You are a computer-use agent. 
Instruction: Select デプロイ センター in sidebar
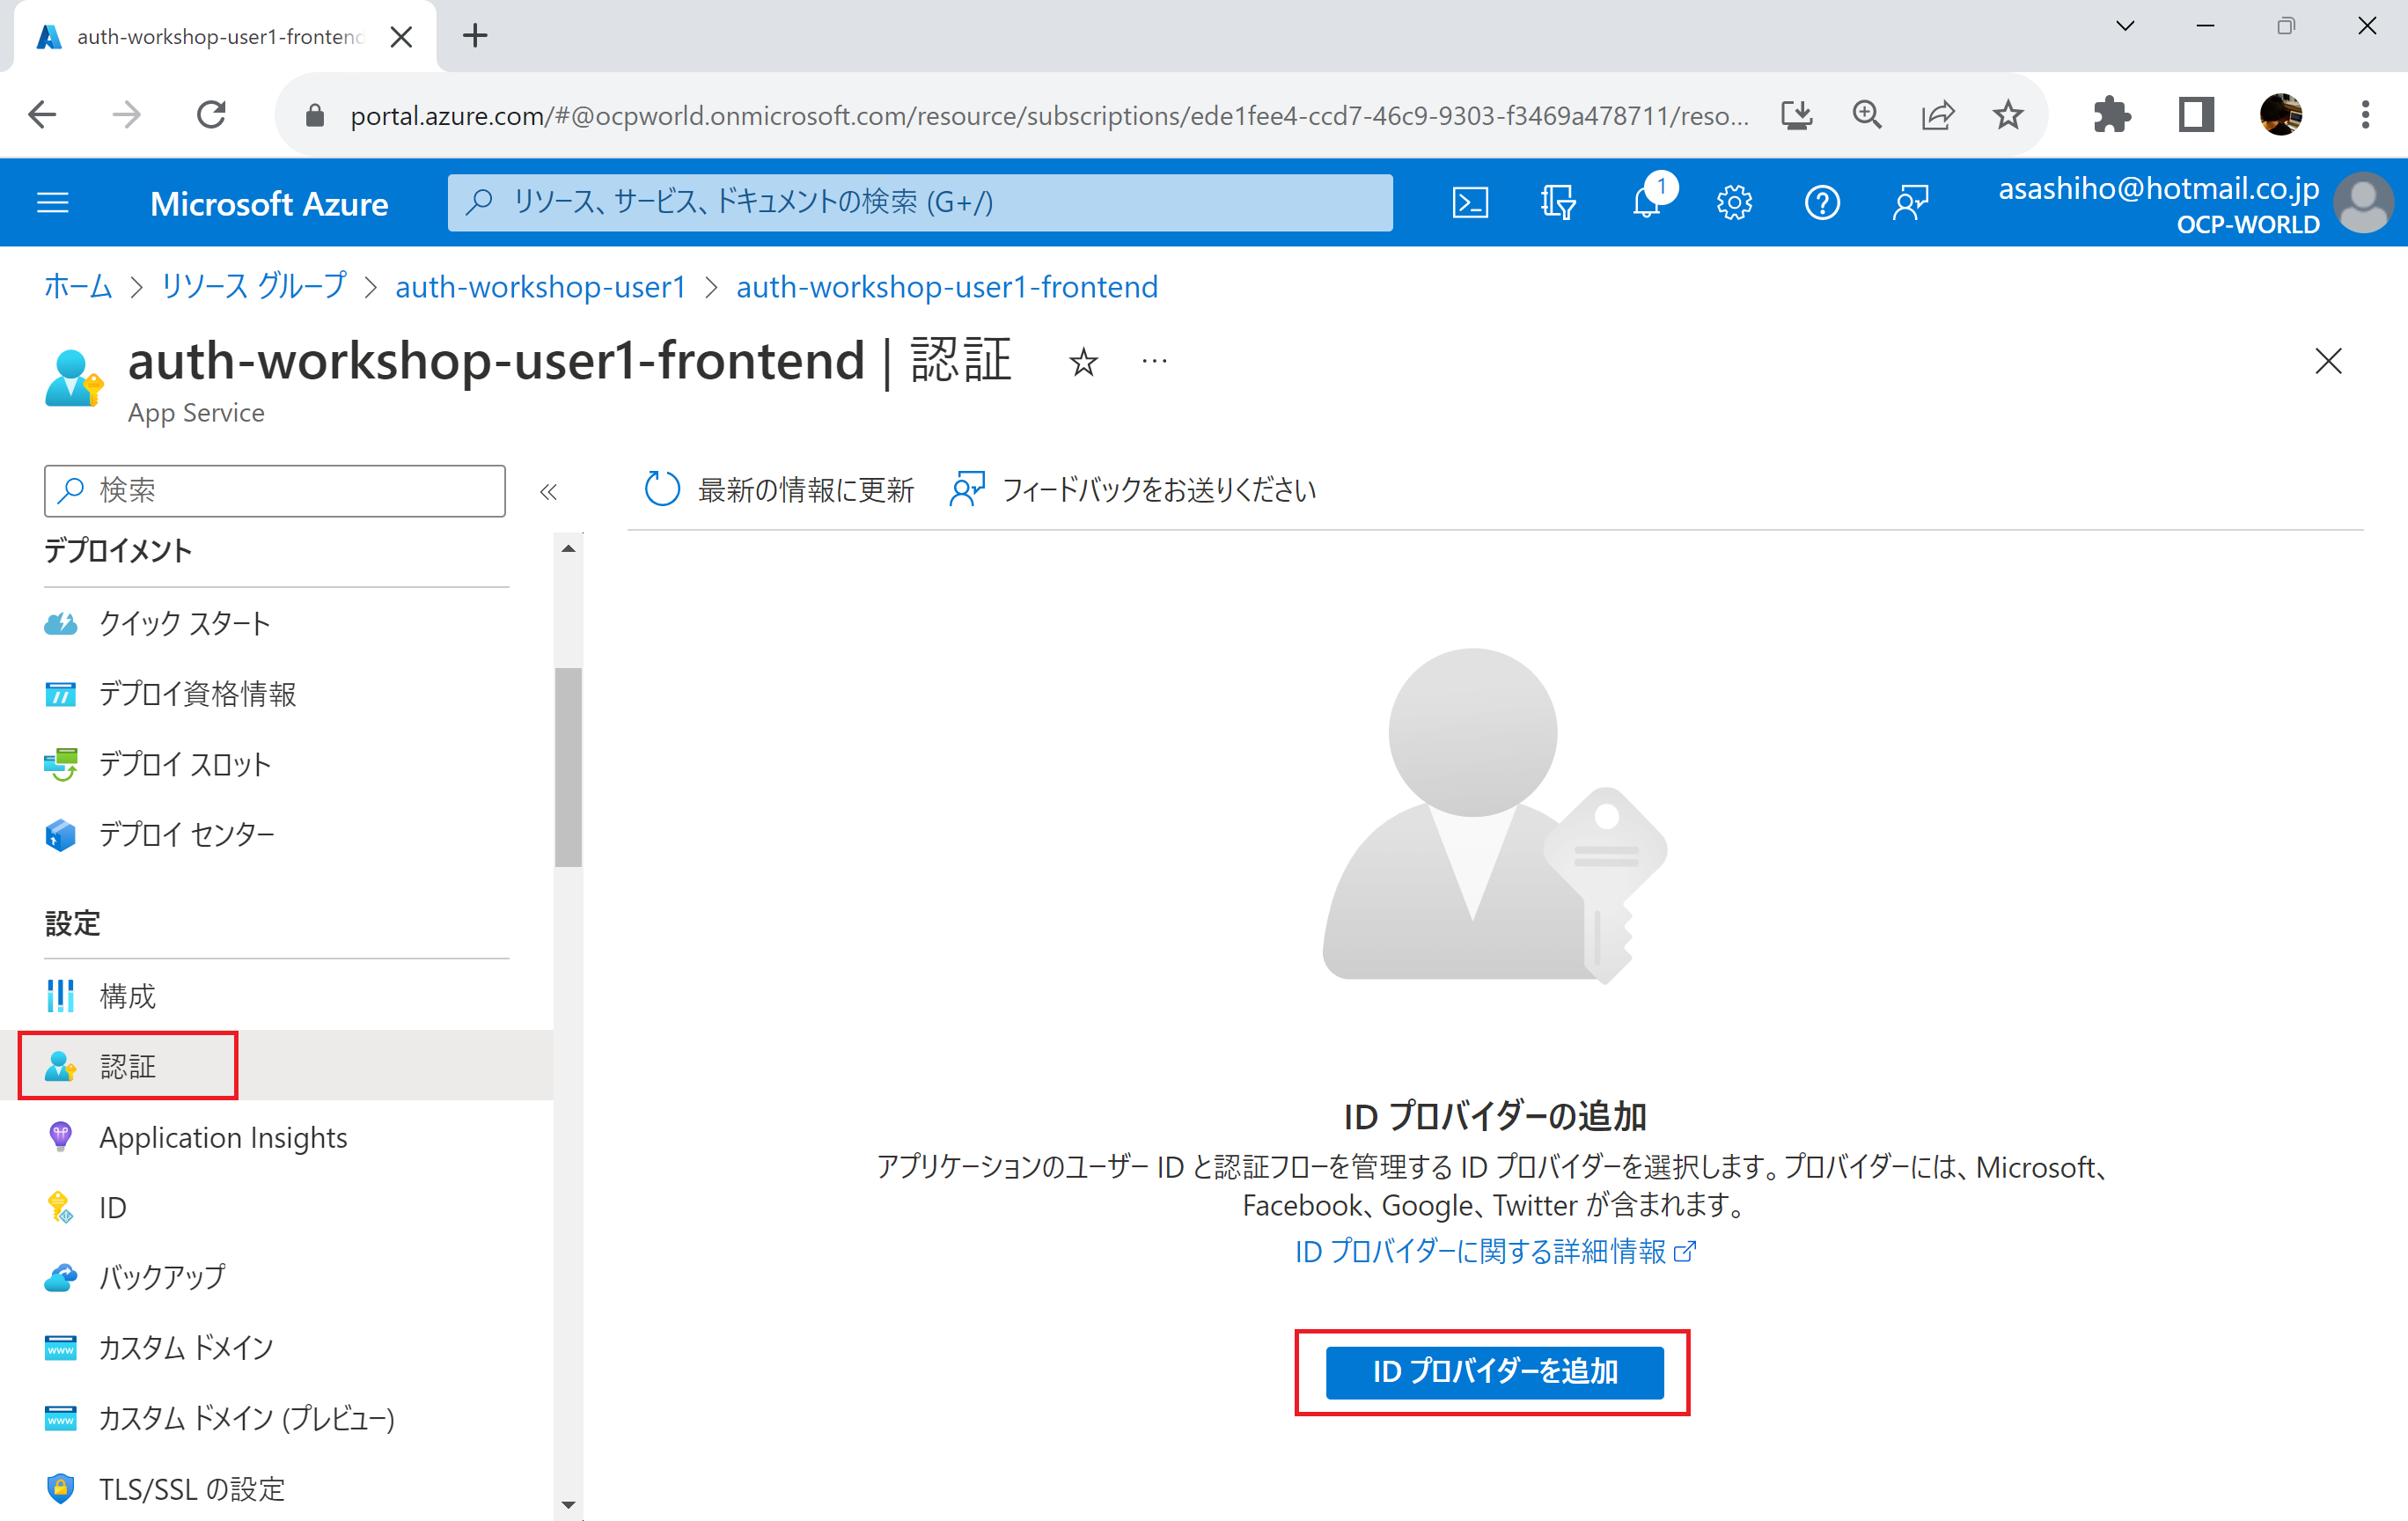[x=185, y=835]
